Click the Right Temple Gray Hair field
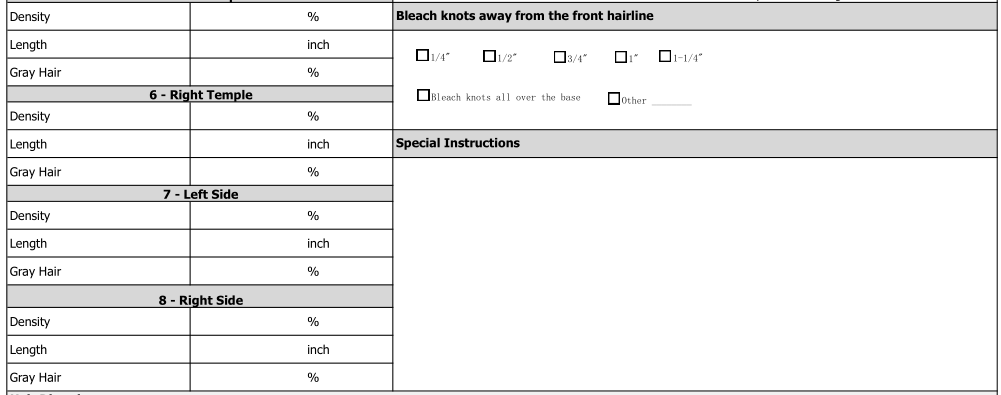Image resolution: width=1001 pixels, height=395 pixels. tap(291, 172)
